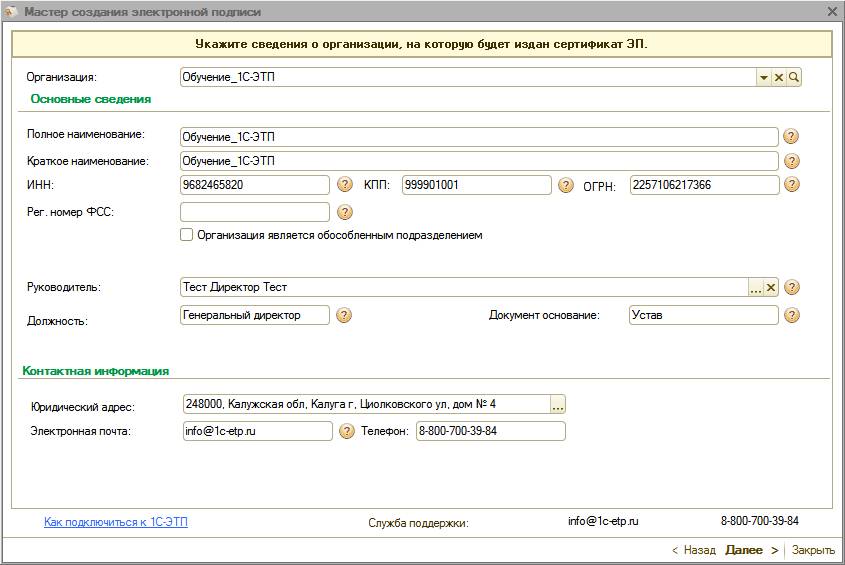Screen dimensions: 845x565
Task: Click help icon next to Полное наименование field
Action: pyautogui.click(x=792, y=137)
